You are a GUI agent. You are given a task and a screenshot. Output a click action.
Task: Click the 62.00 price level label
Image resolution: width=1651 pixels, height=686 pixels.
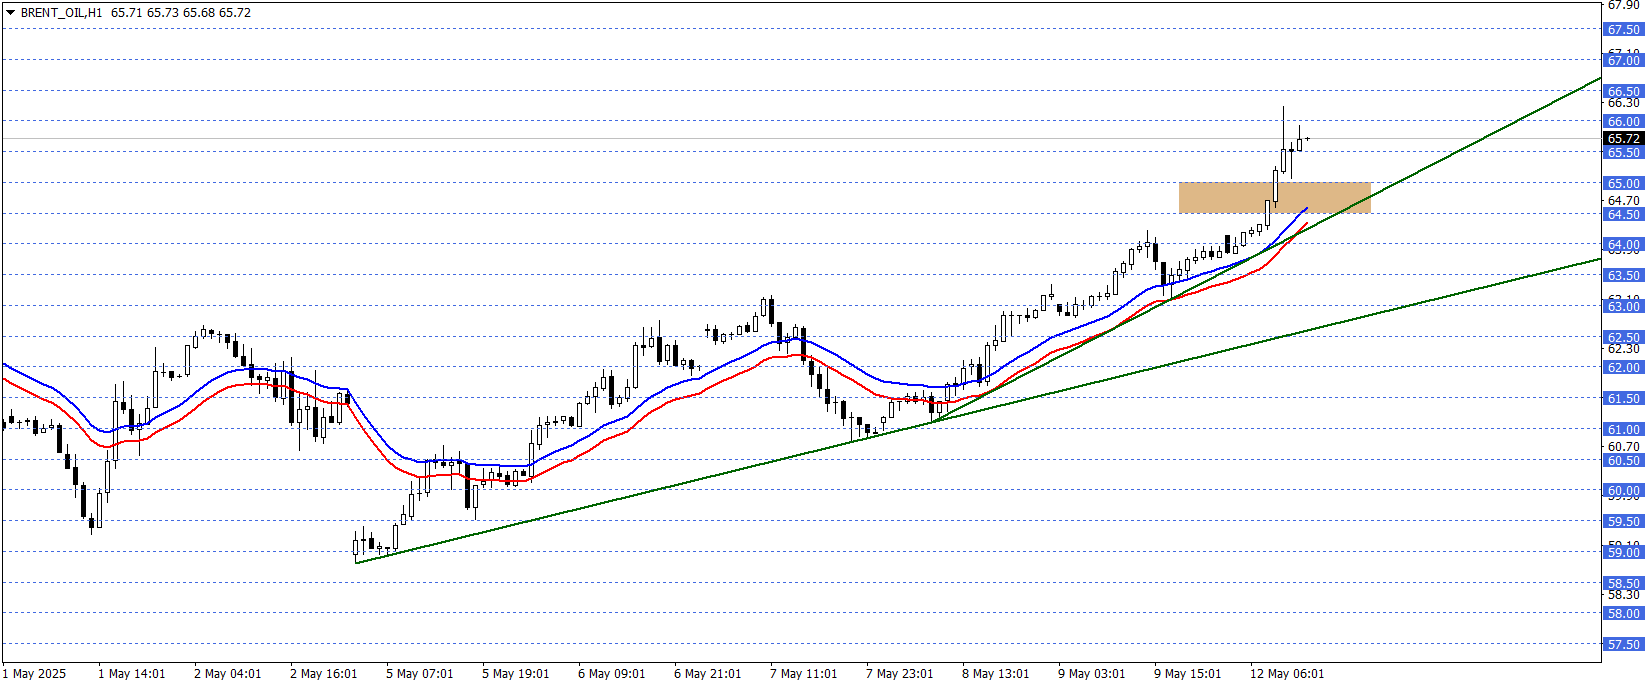click(1623, 368)
